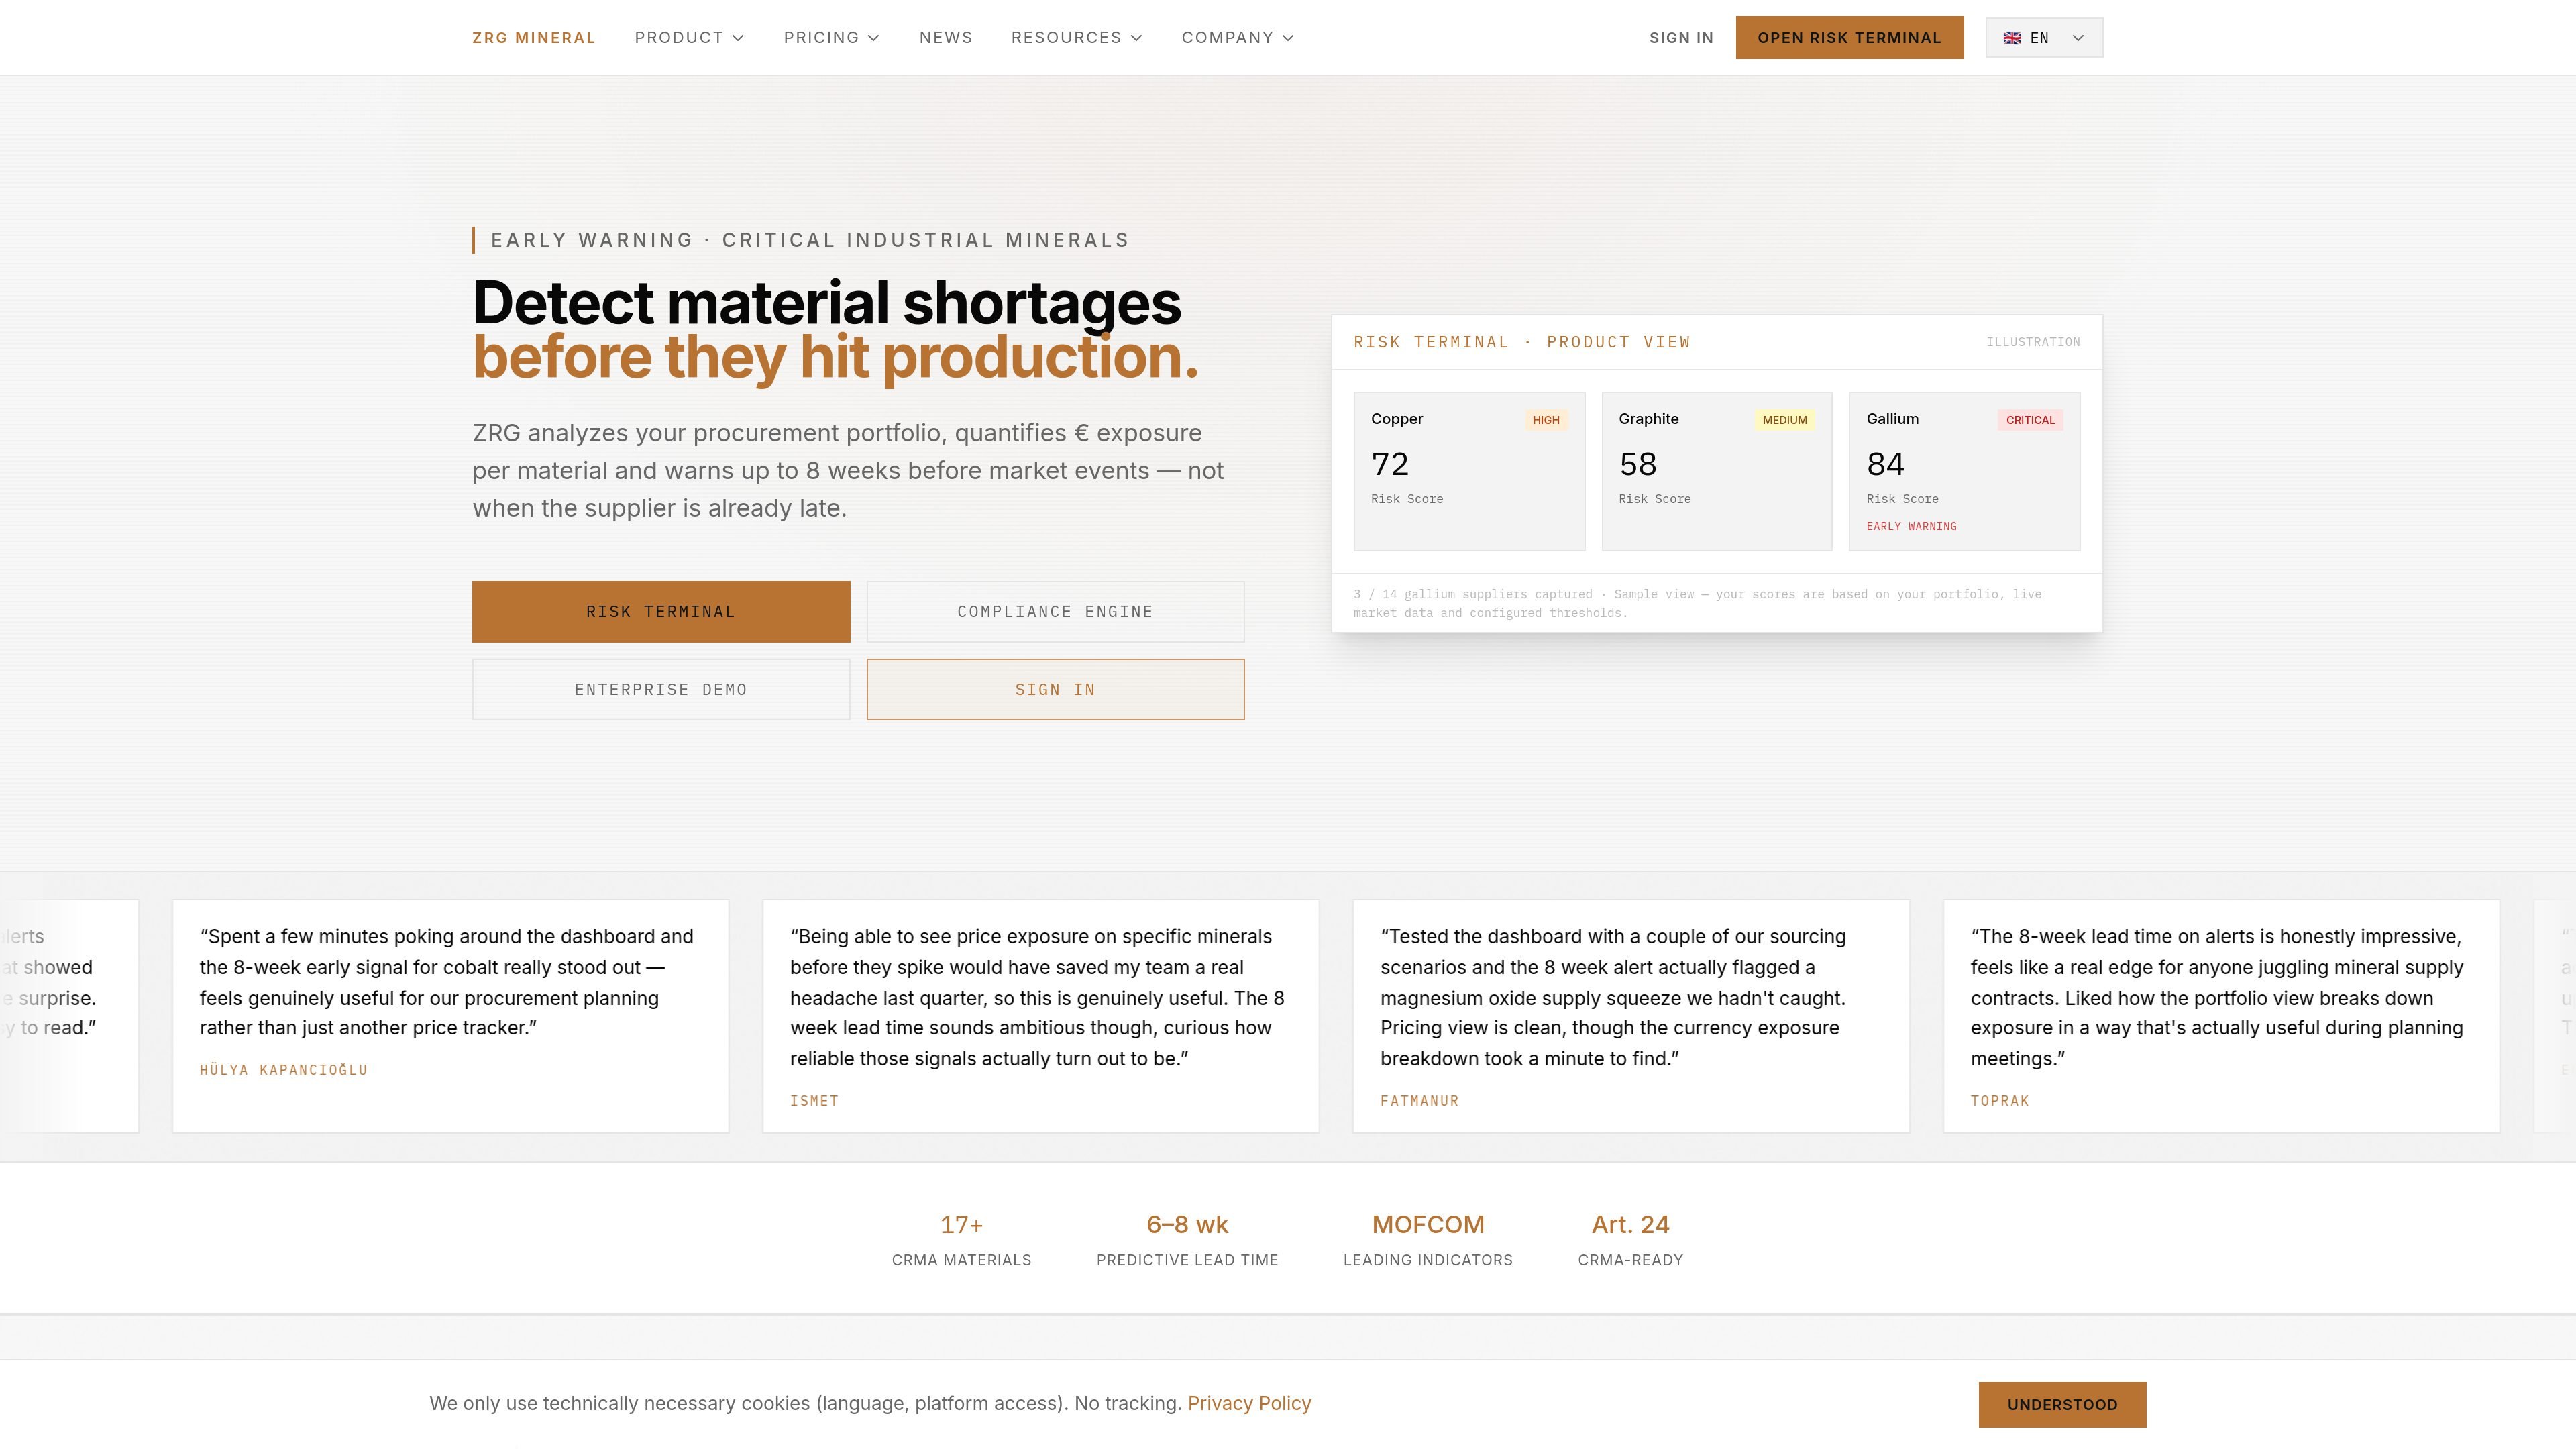Click the UK flag icon
The height and width of the screenshot is (1449, 2576).
[x=2012, y=38]
